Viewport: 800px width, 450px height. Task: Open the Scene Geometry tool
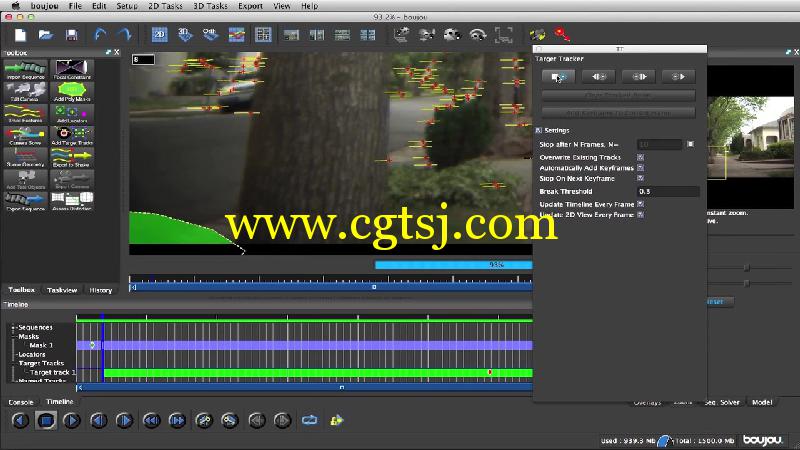(x=26, y=158)
